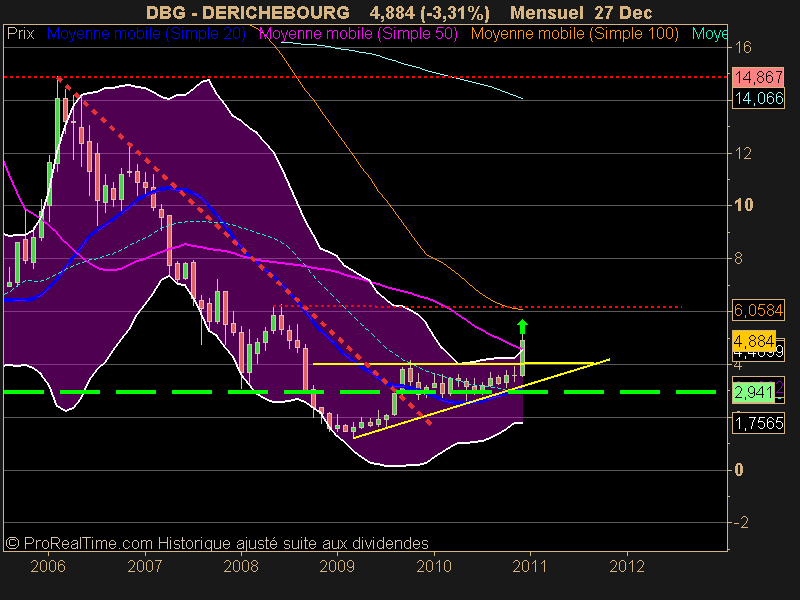
Task: Click the green 2,941 price label
Action: [x=754, y=392]
